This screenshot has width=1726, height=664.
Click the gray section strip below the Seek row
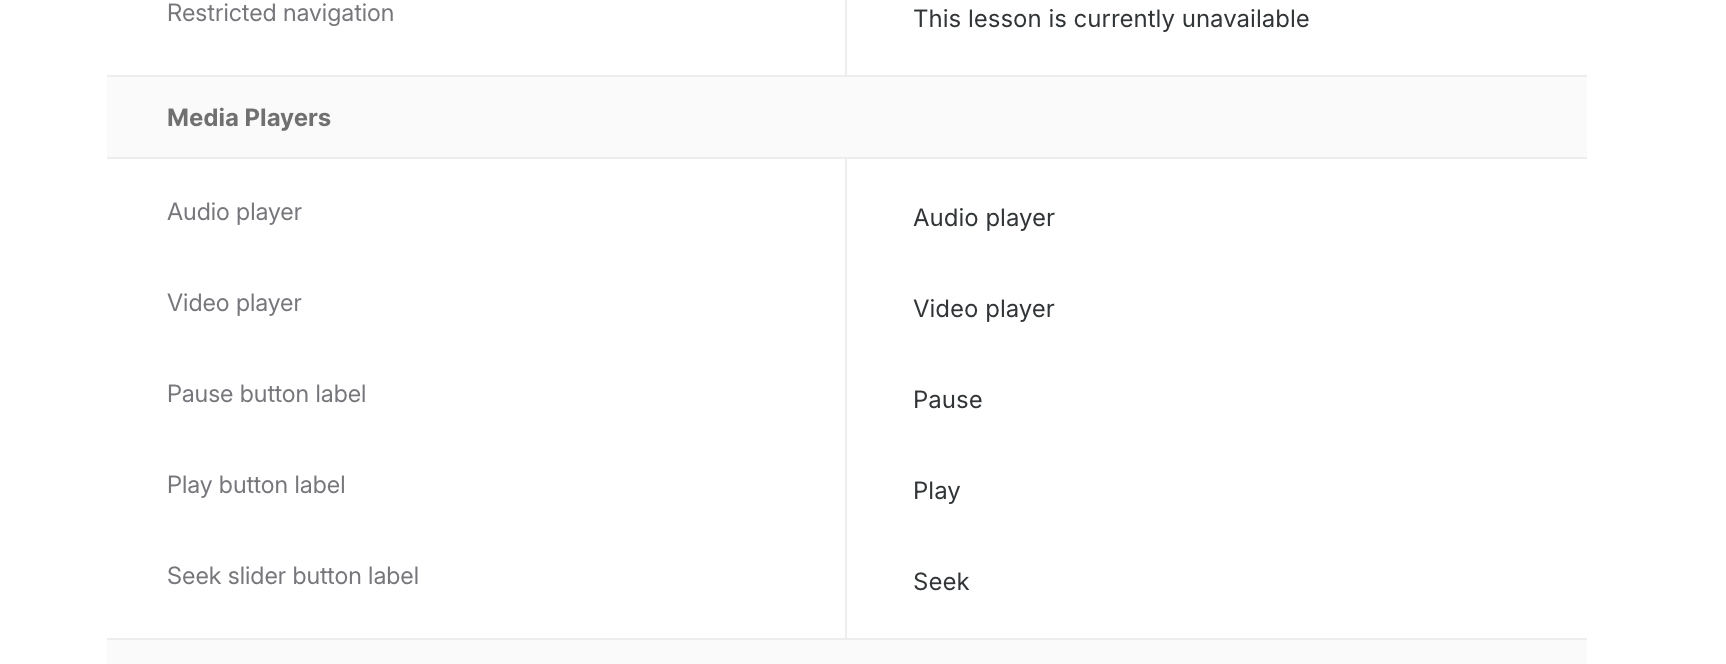(x=846, y=652)
